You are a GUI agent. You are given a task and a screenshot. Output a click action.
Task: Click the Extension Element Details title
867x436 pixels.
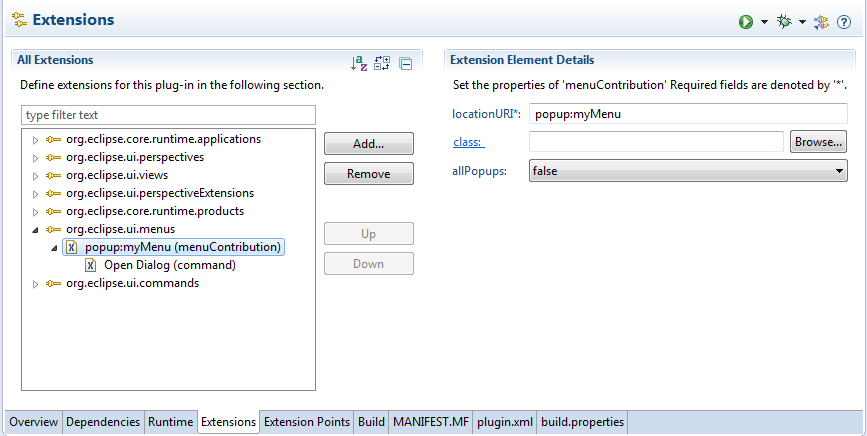522,60
